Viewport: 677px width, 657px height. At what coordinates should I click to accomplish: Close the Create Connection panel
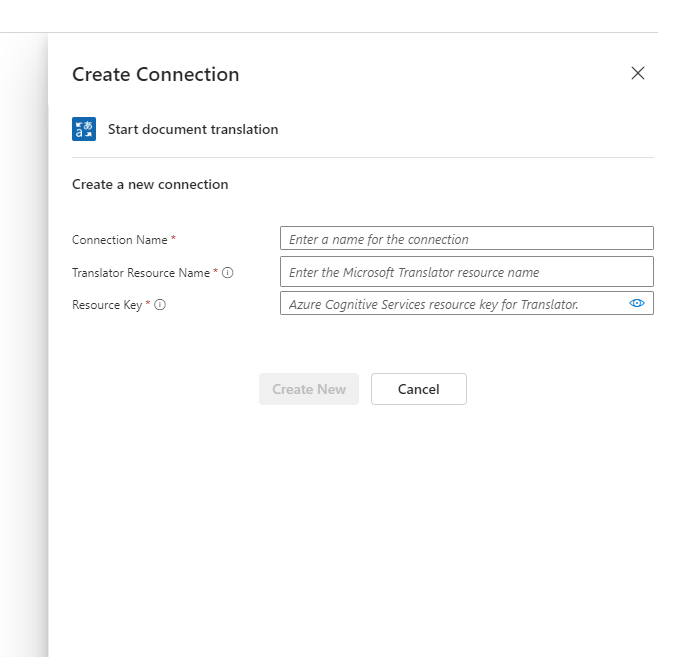638,73
